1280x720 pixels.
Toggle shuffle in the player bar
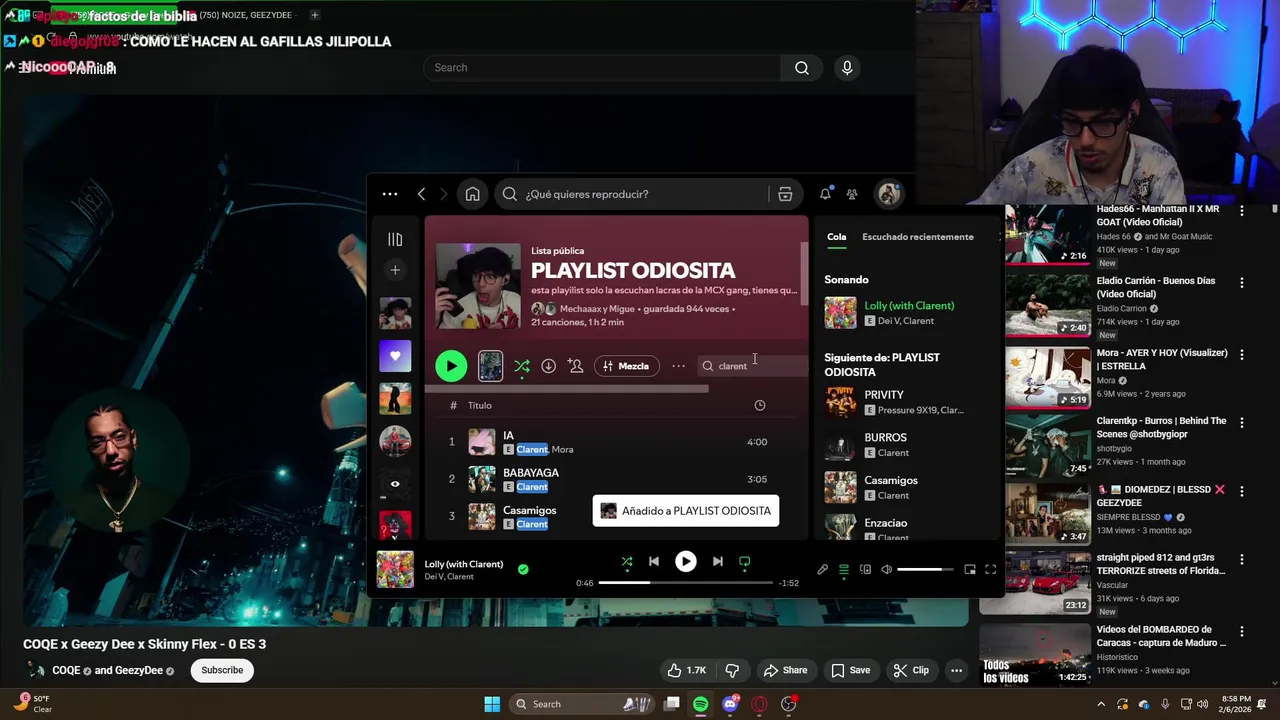click(x=627, y=562)
